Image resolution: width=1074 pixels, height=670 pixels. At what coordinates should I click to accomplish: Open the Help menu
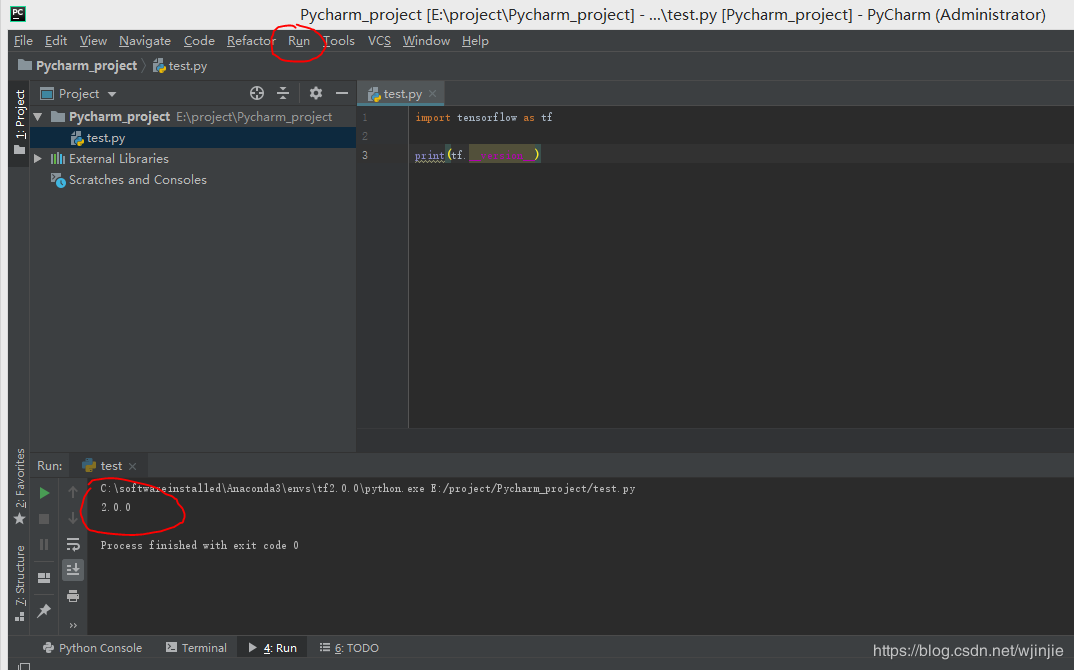[x=475, y=41]
